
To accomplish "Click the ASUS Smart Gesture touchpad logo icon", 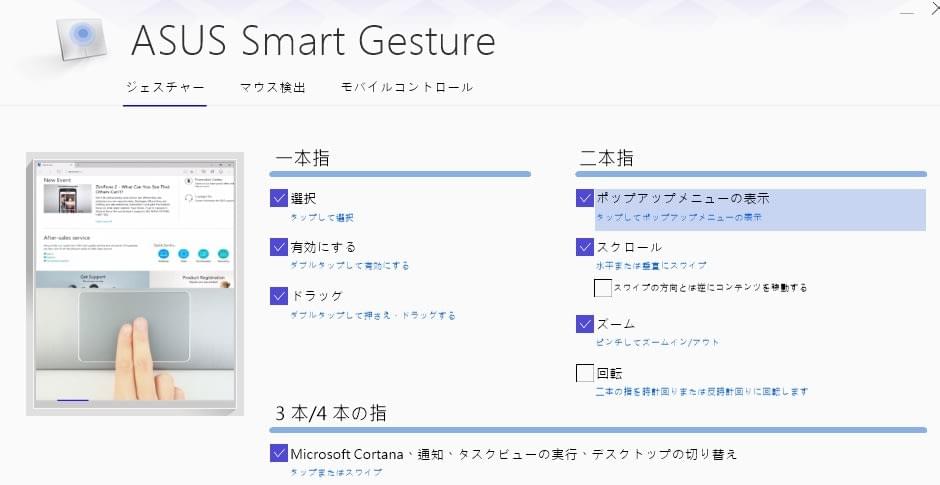I will (82, 41).
